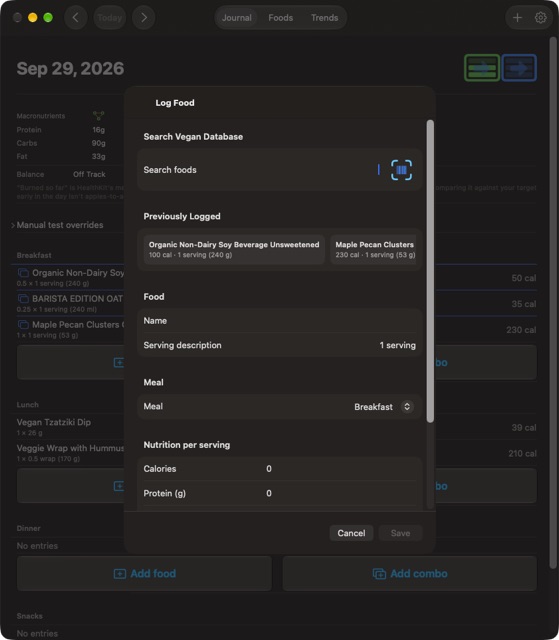Click the Off Track balance status

89,174
